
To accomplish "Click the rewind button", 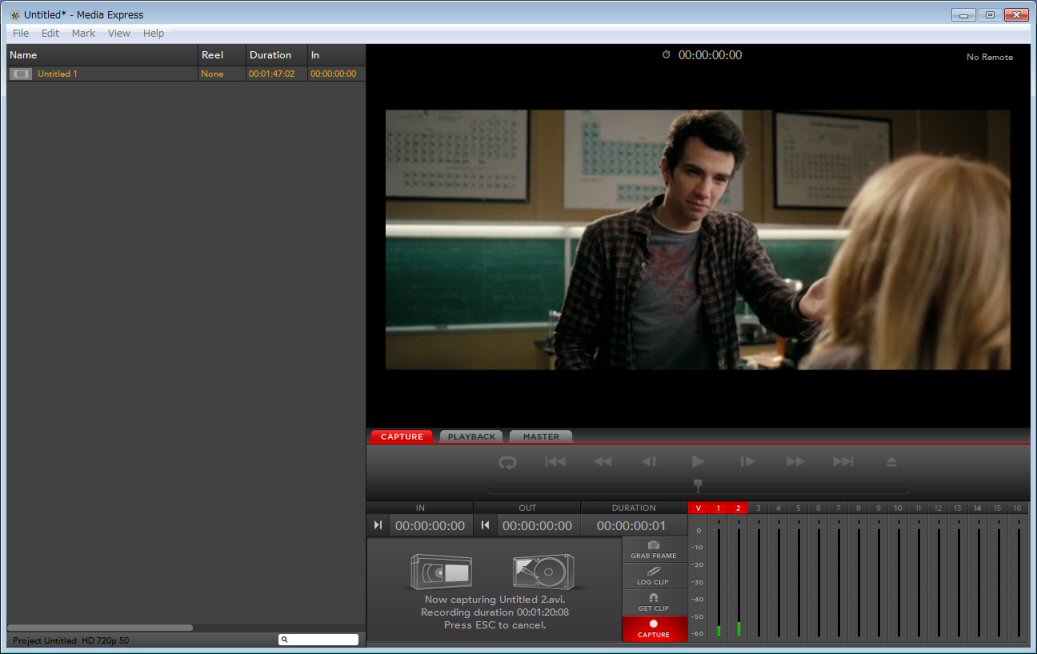I will pyautogui.click(x=602, y=462).
